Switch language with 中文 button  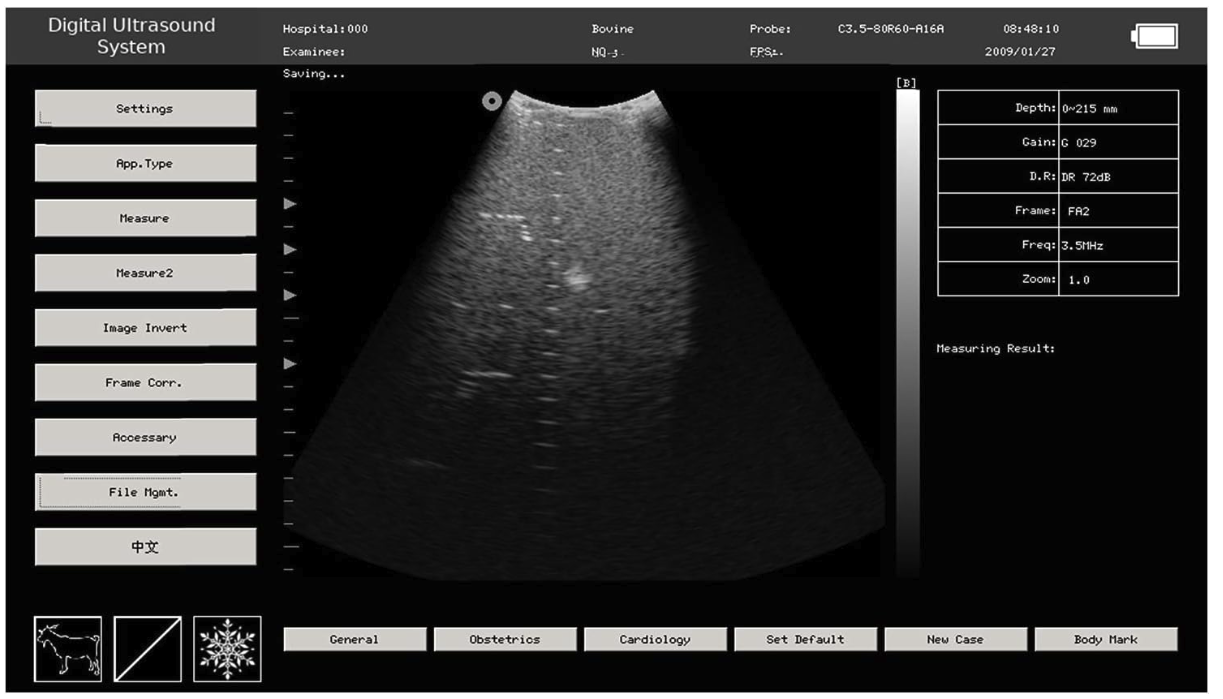(x=145, y=547)
